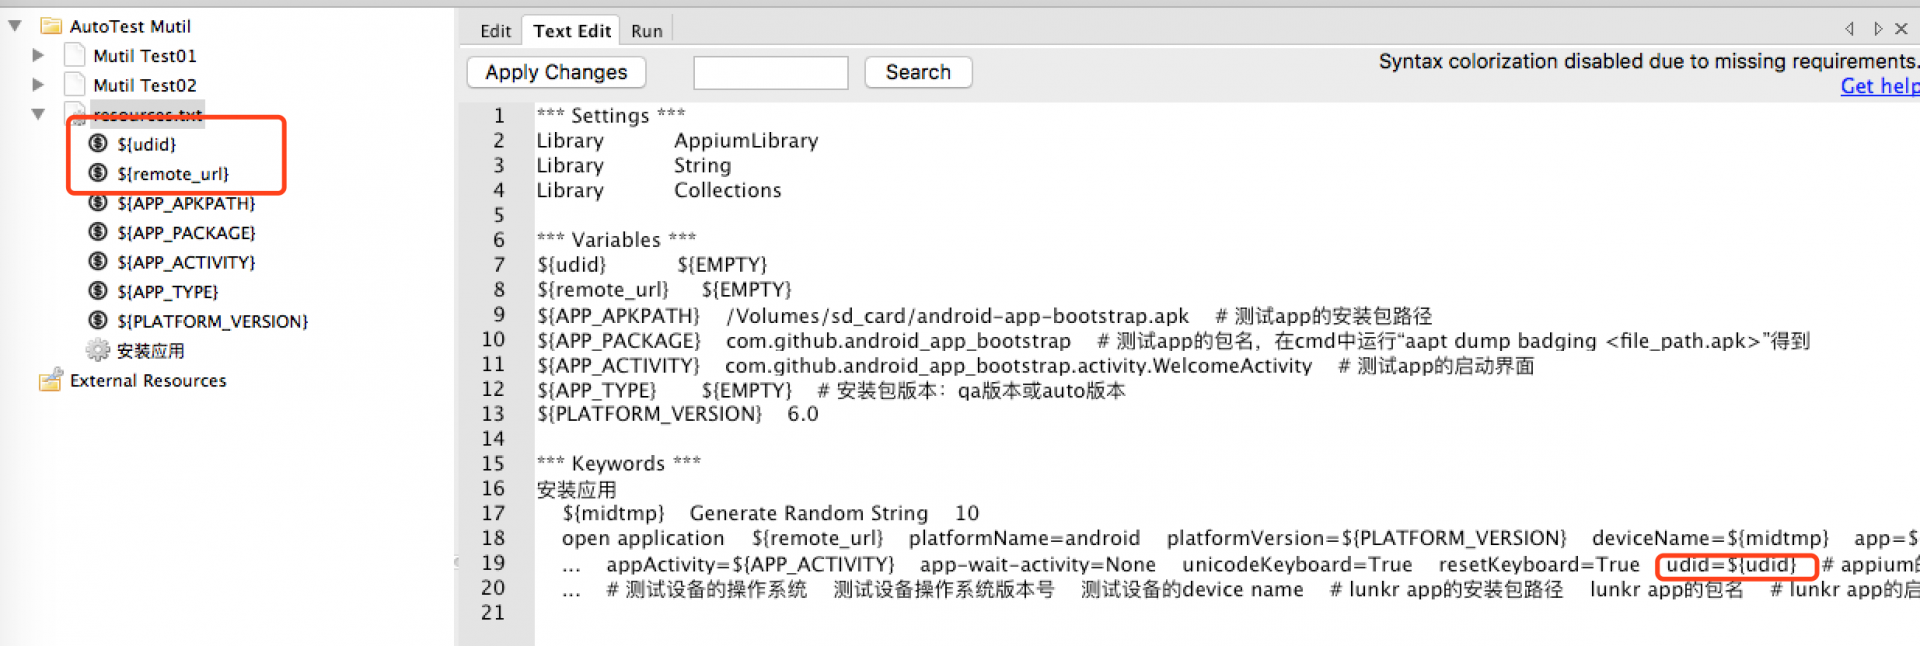This screenshot has width=1920, height=646.
Task: Select ${APP_ACTIVITY} variable in tree
Action: [186, 262]
